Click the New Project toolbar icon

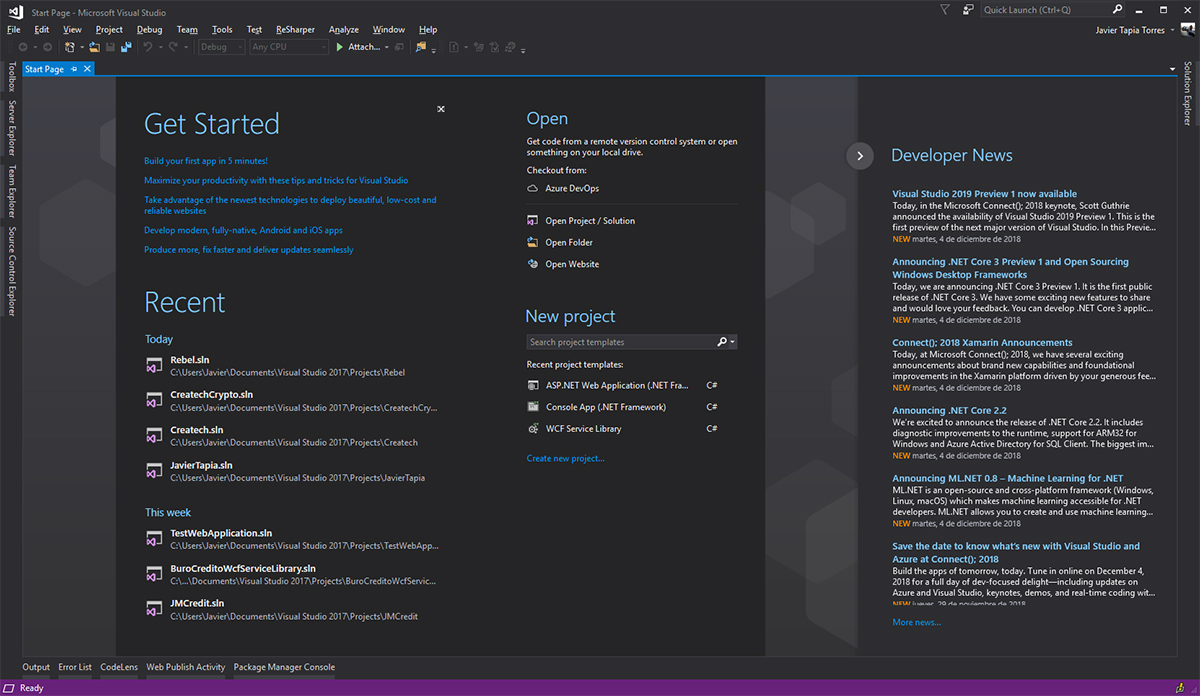[70, 47]
